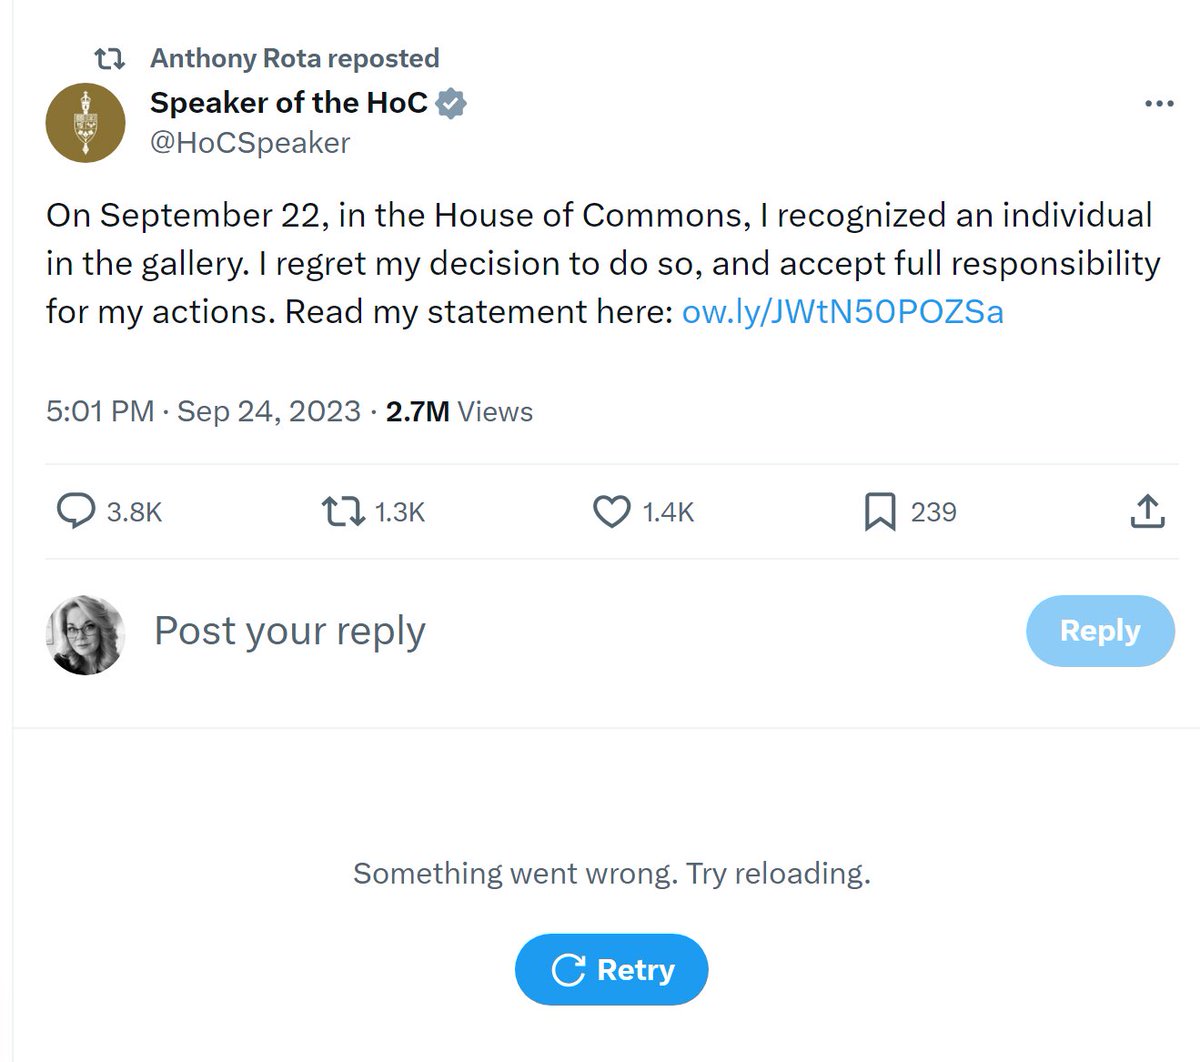Viewport: 1200px width, 1062px height.
Task: Open the @HoCSpeaker handle
Action: click(250, 143)
